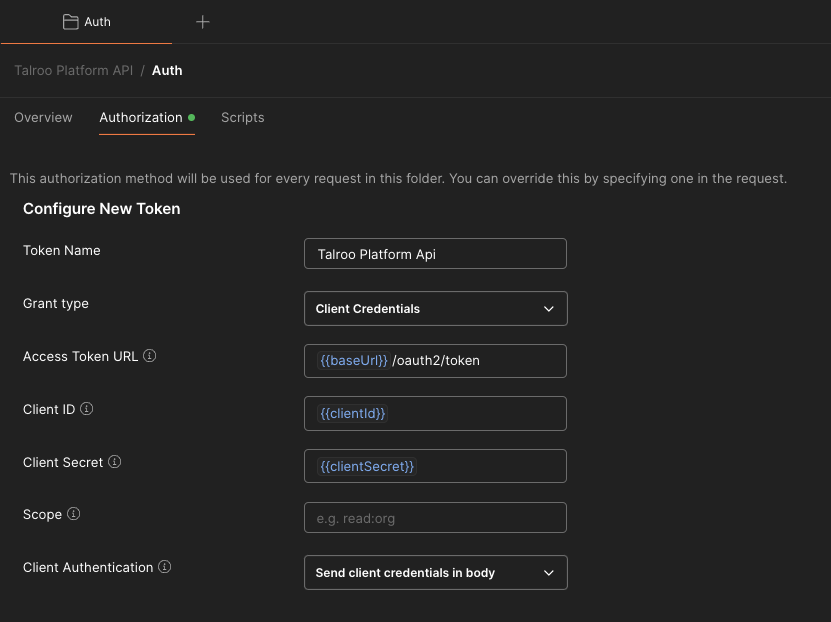Click the {{baseUrl}} variable token
This screenshot has height=622, width=831.
(353, 360)
